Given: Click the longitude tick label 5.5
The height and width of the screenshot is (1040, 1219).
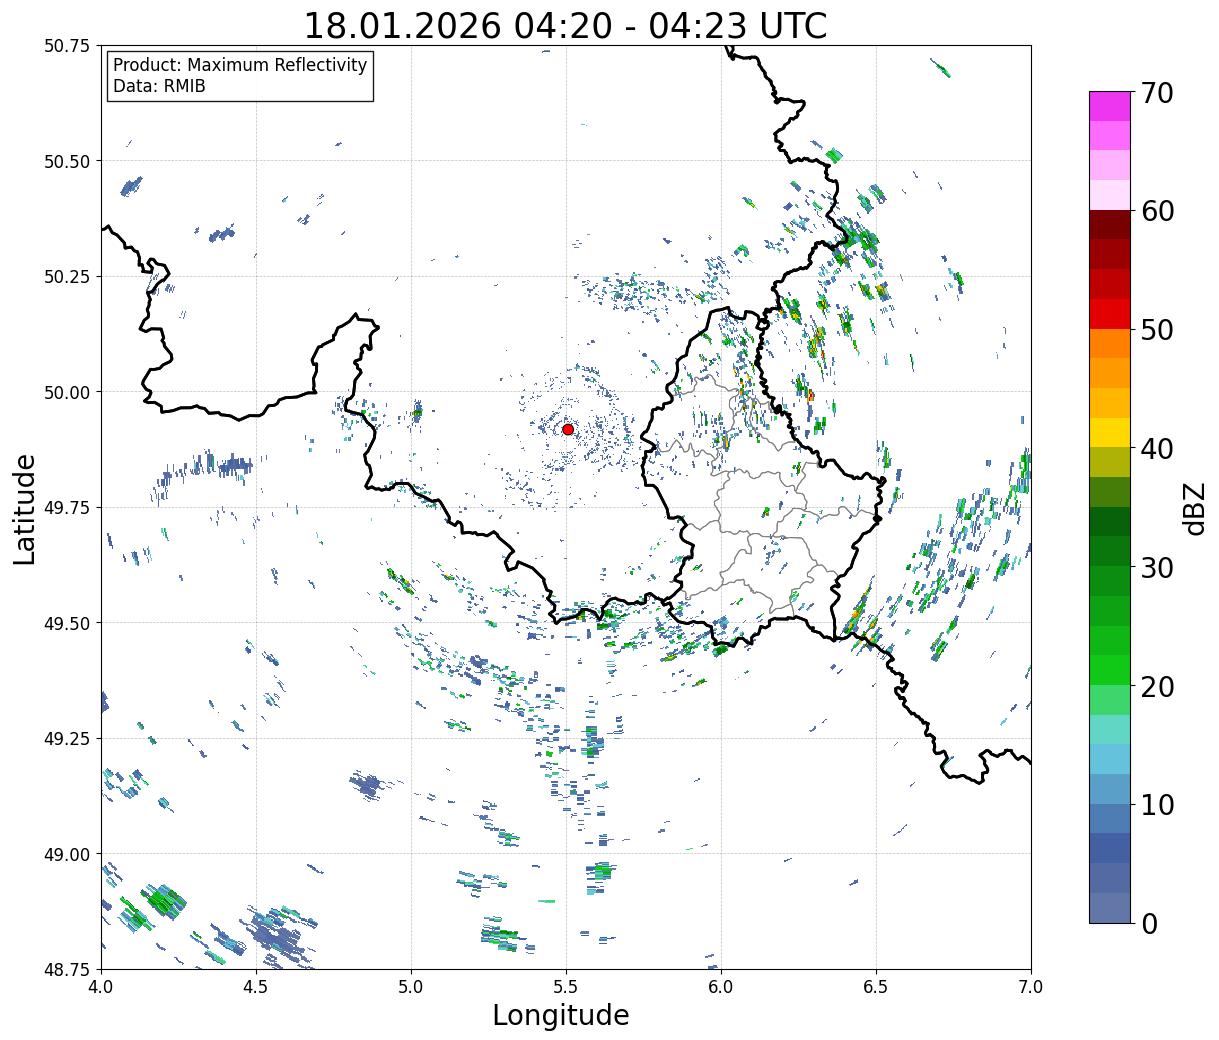Looking at the screenshot, I should [x=566, y=987].
